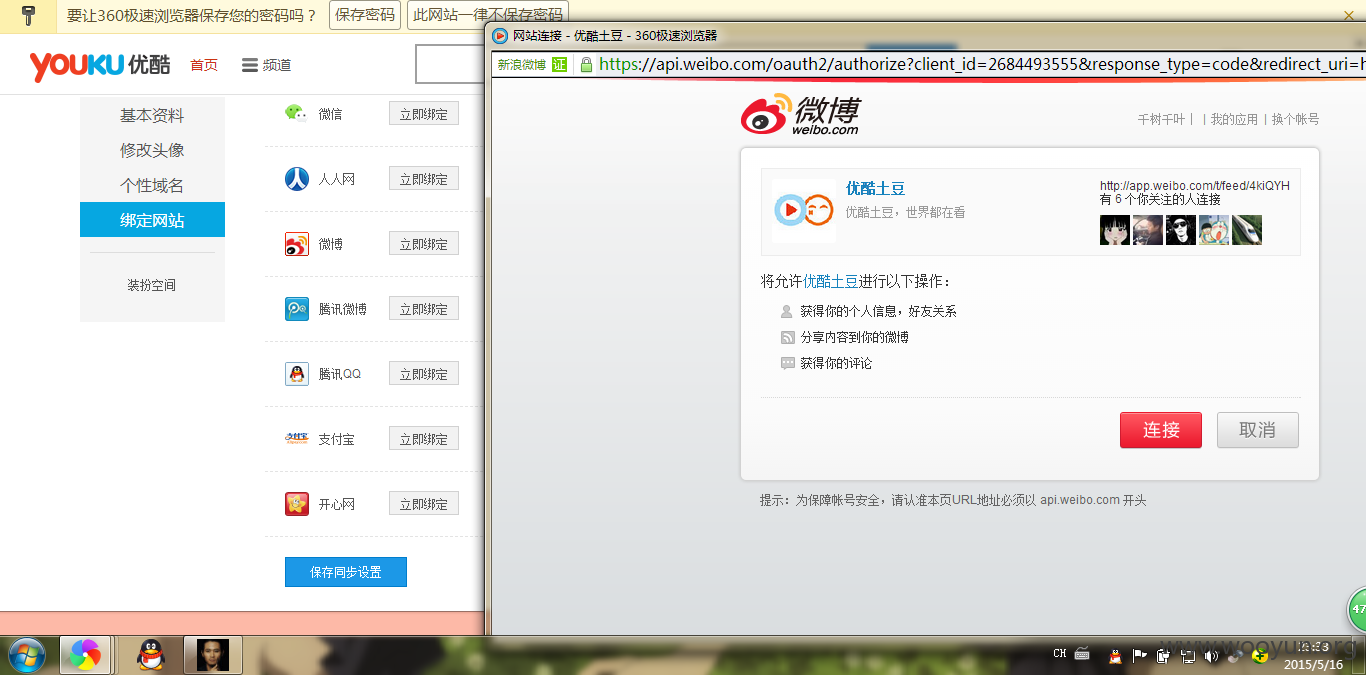Click the switch account link

[x=1295, y=119]
